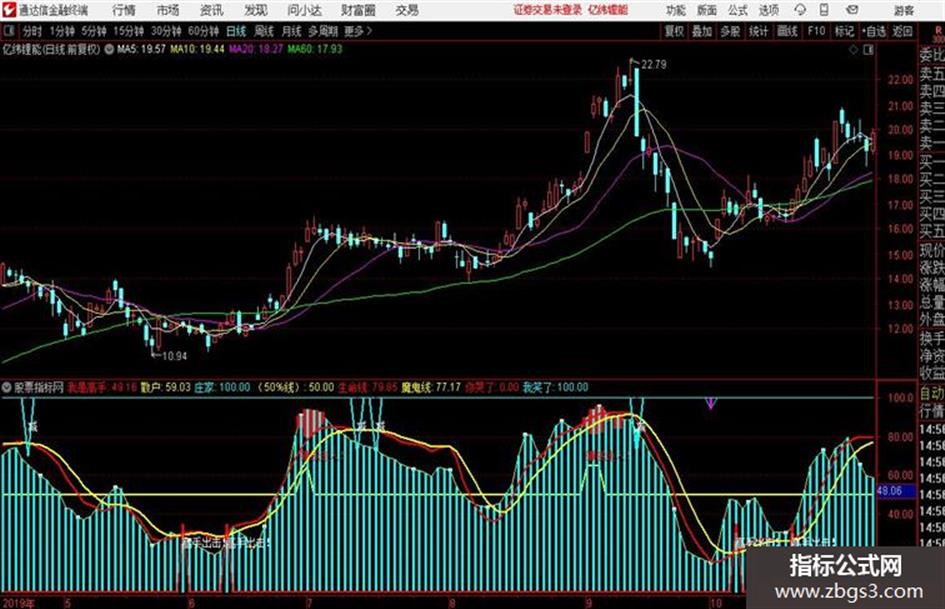Switch to the 5分钟 period
945x609 pixels.
[x=93, y=31]
